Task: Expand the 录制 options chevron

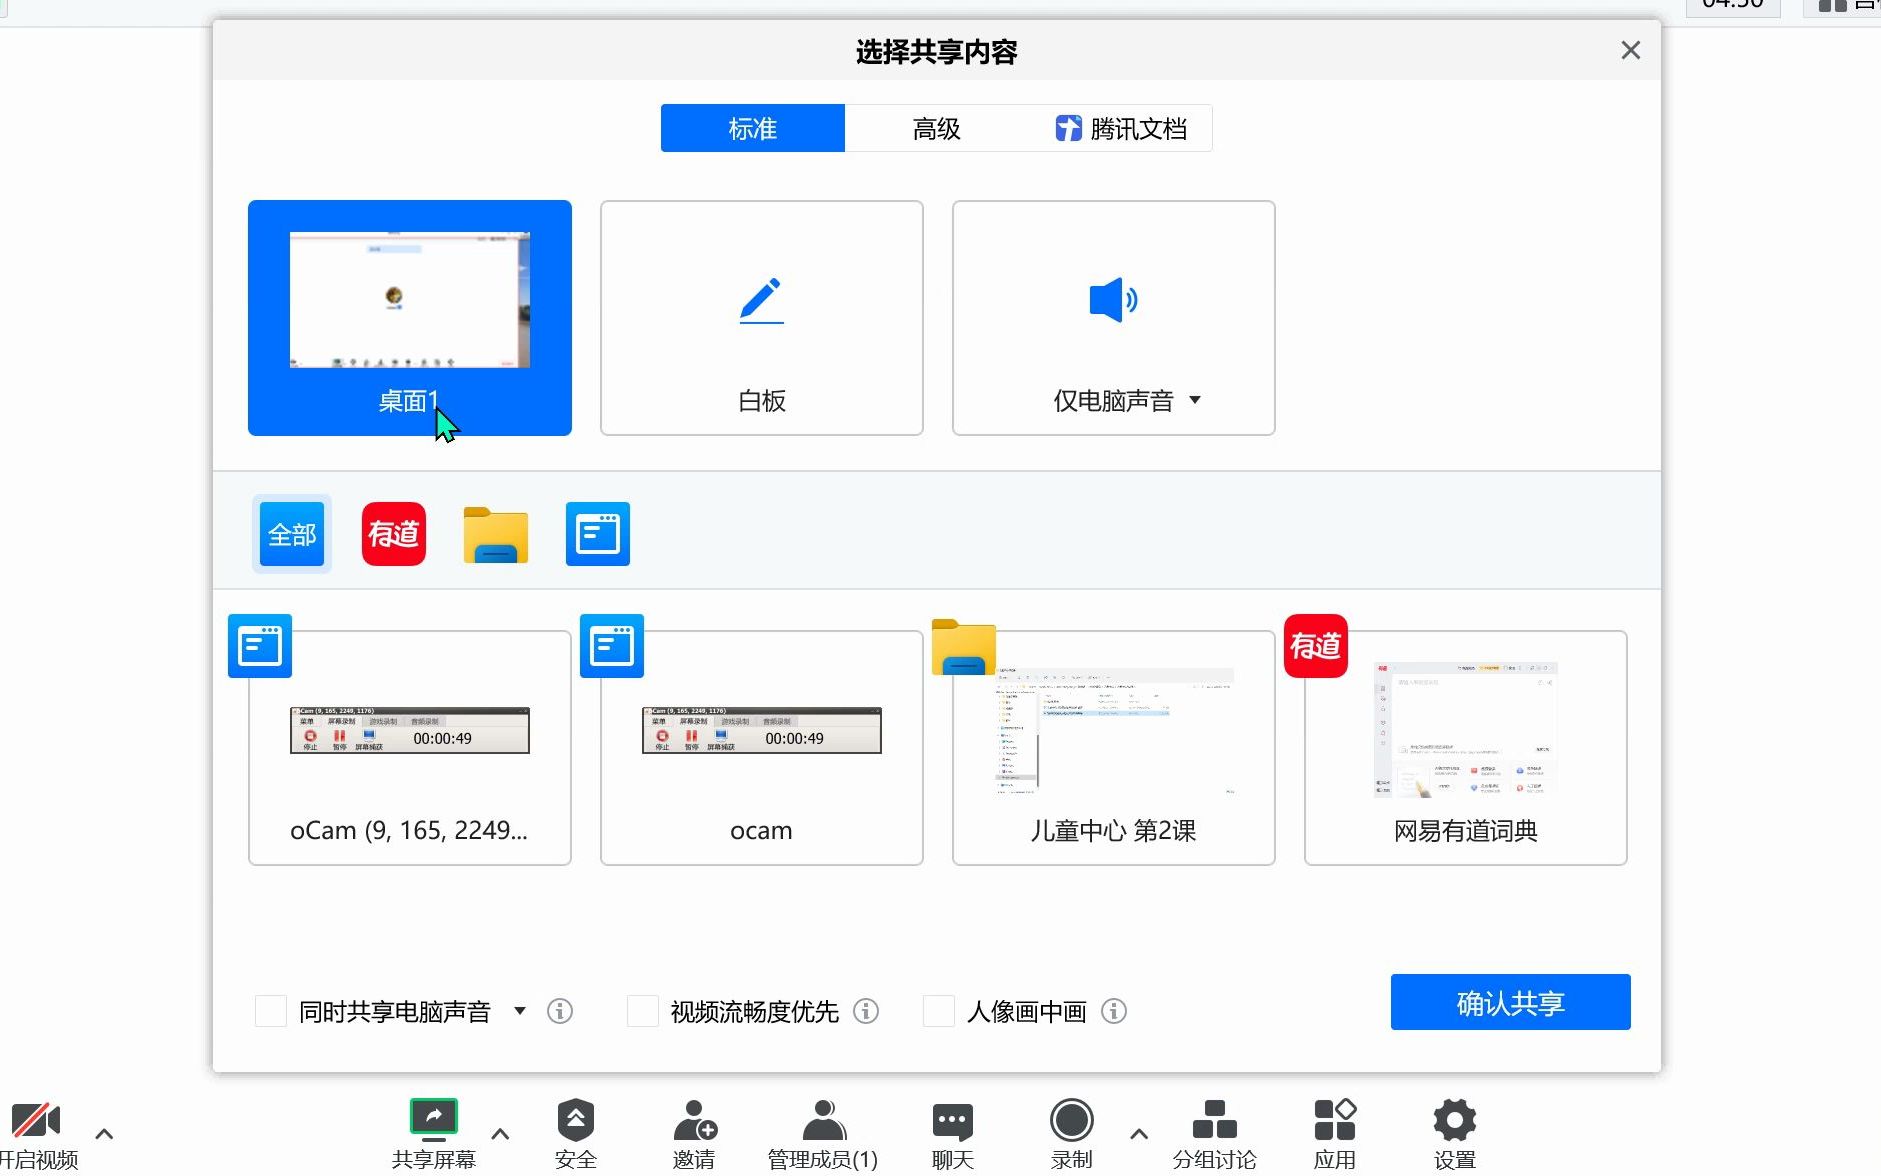Action: (x=1139, y=1134)
